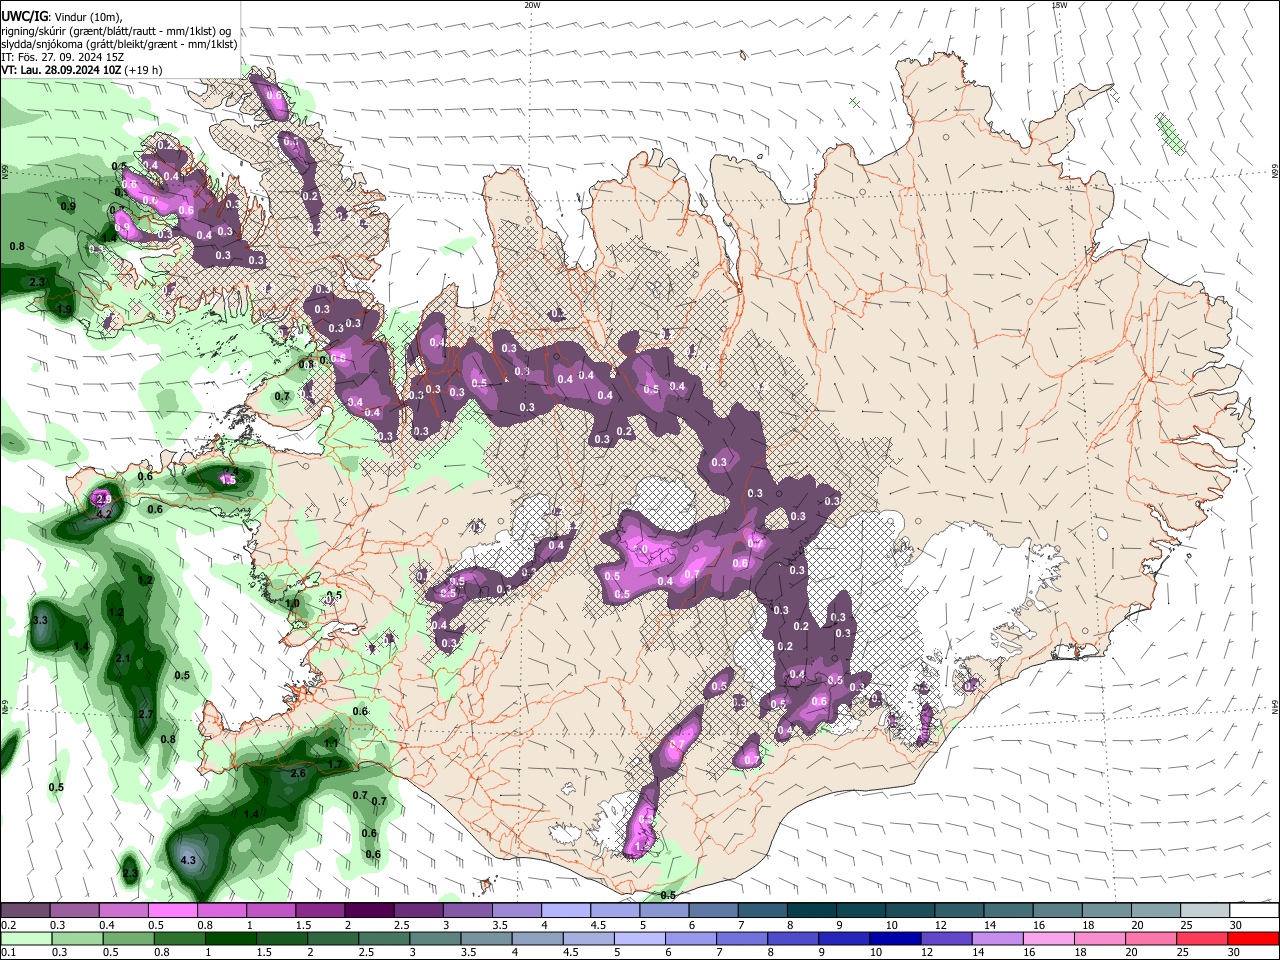Click the 1.0 rainfall value on the map

(x=293, y=604)
